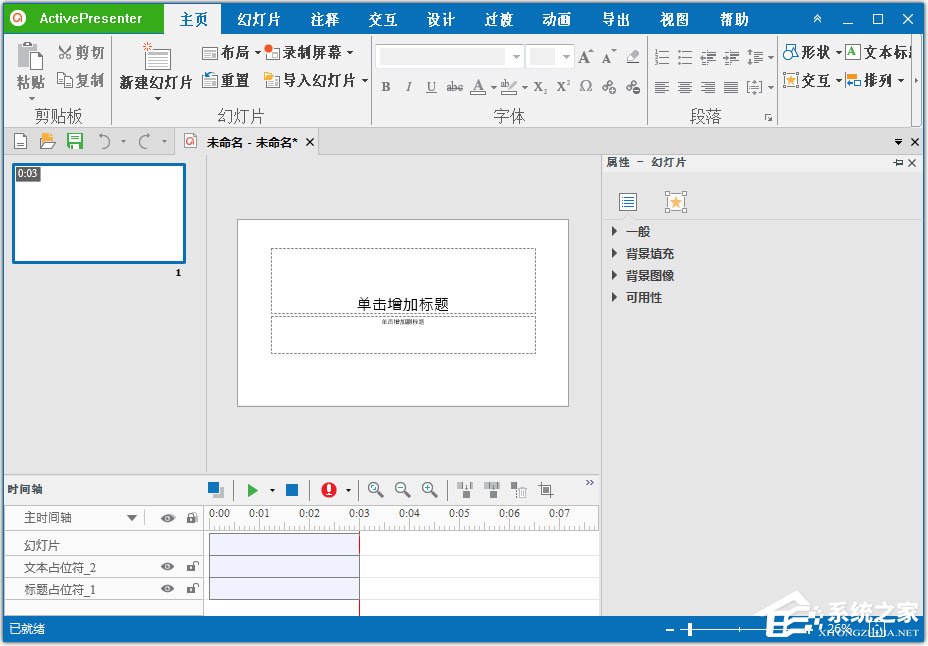This screenshot has width=928, height=646.
Task: Open the 视图 ribbon tab
Action: pyautogui.click(x=674, y=20)
